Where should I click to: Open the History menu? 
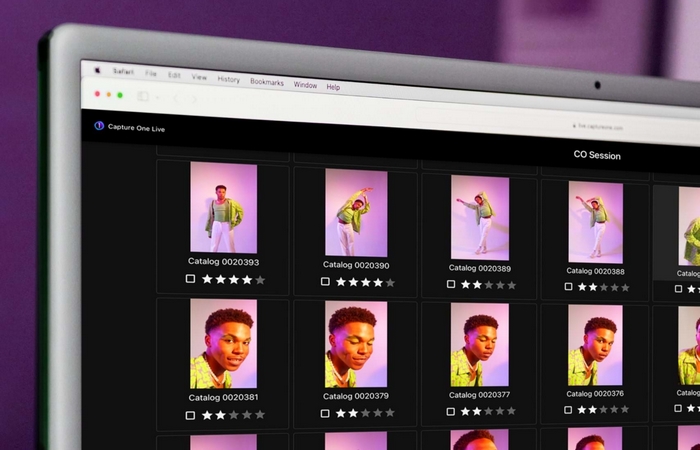pyautogui.click(x=229, y=79)
